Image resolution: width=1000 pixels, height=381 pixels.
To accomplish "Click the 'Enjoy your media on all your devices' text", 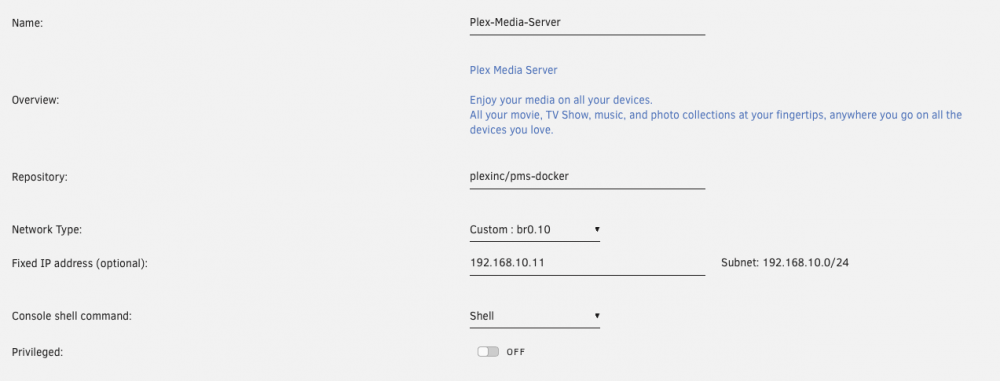I will point(561,101).
